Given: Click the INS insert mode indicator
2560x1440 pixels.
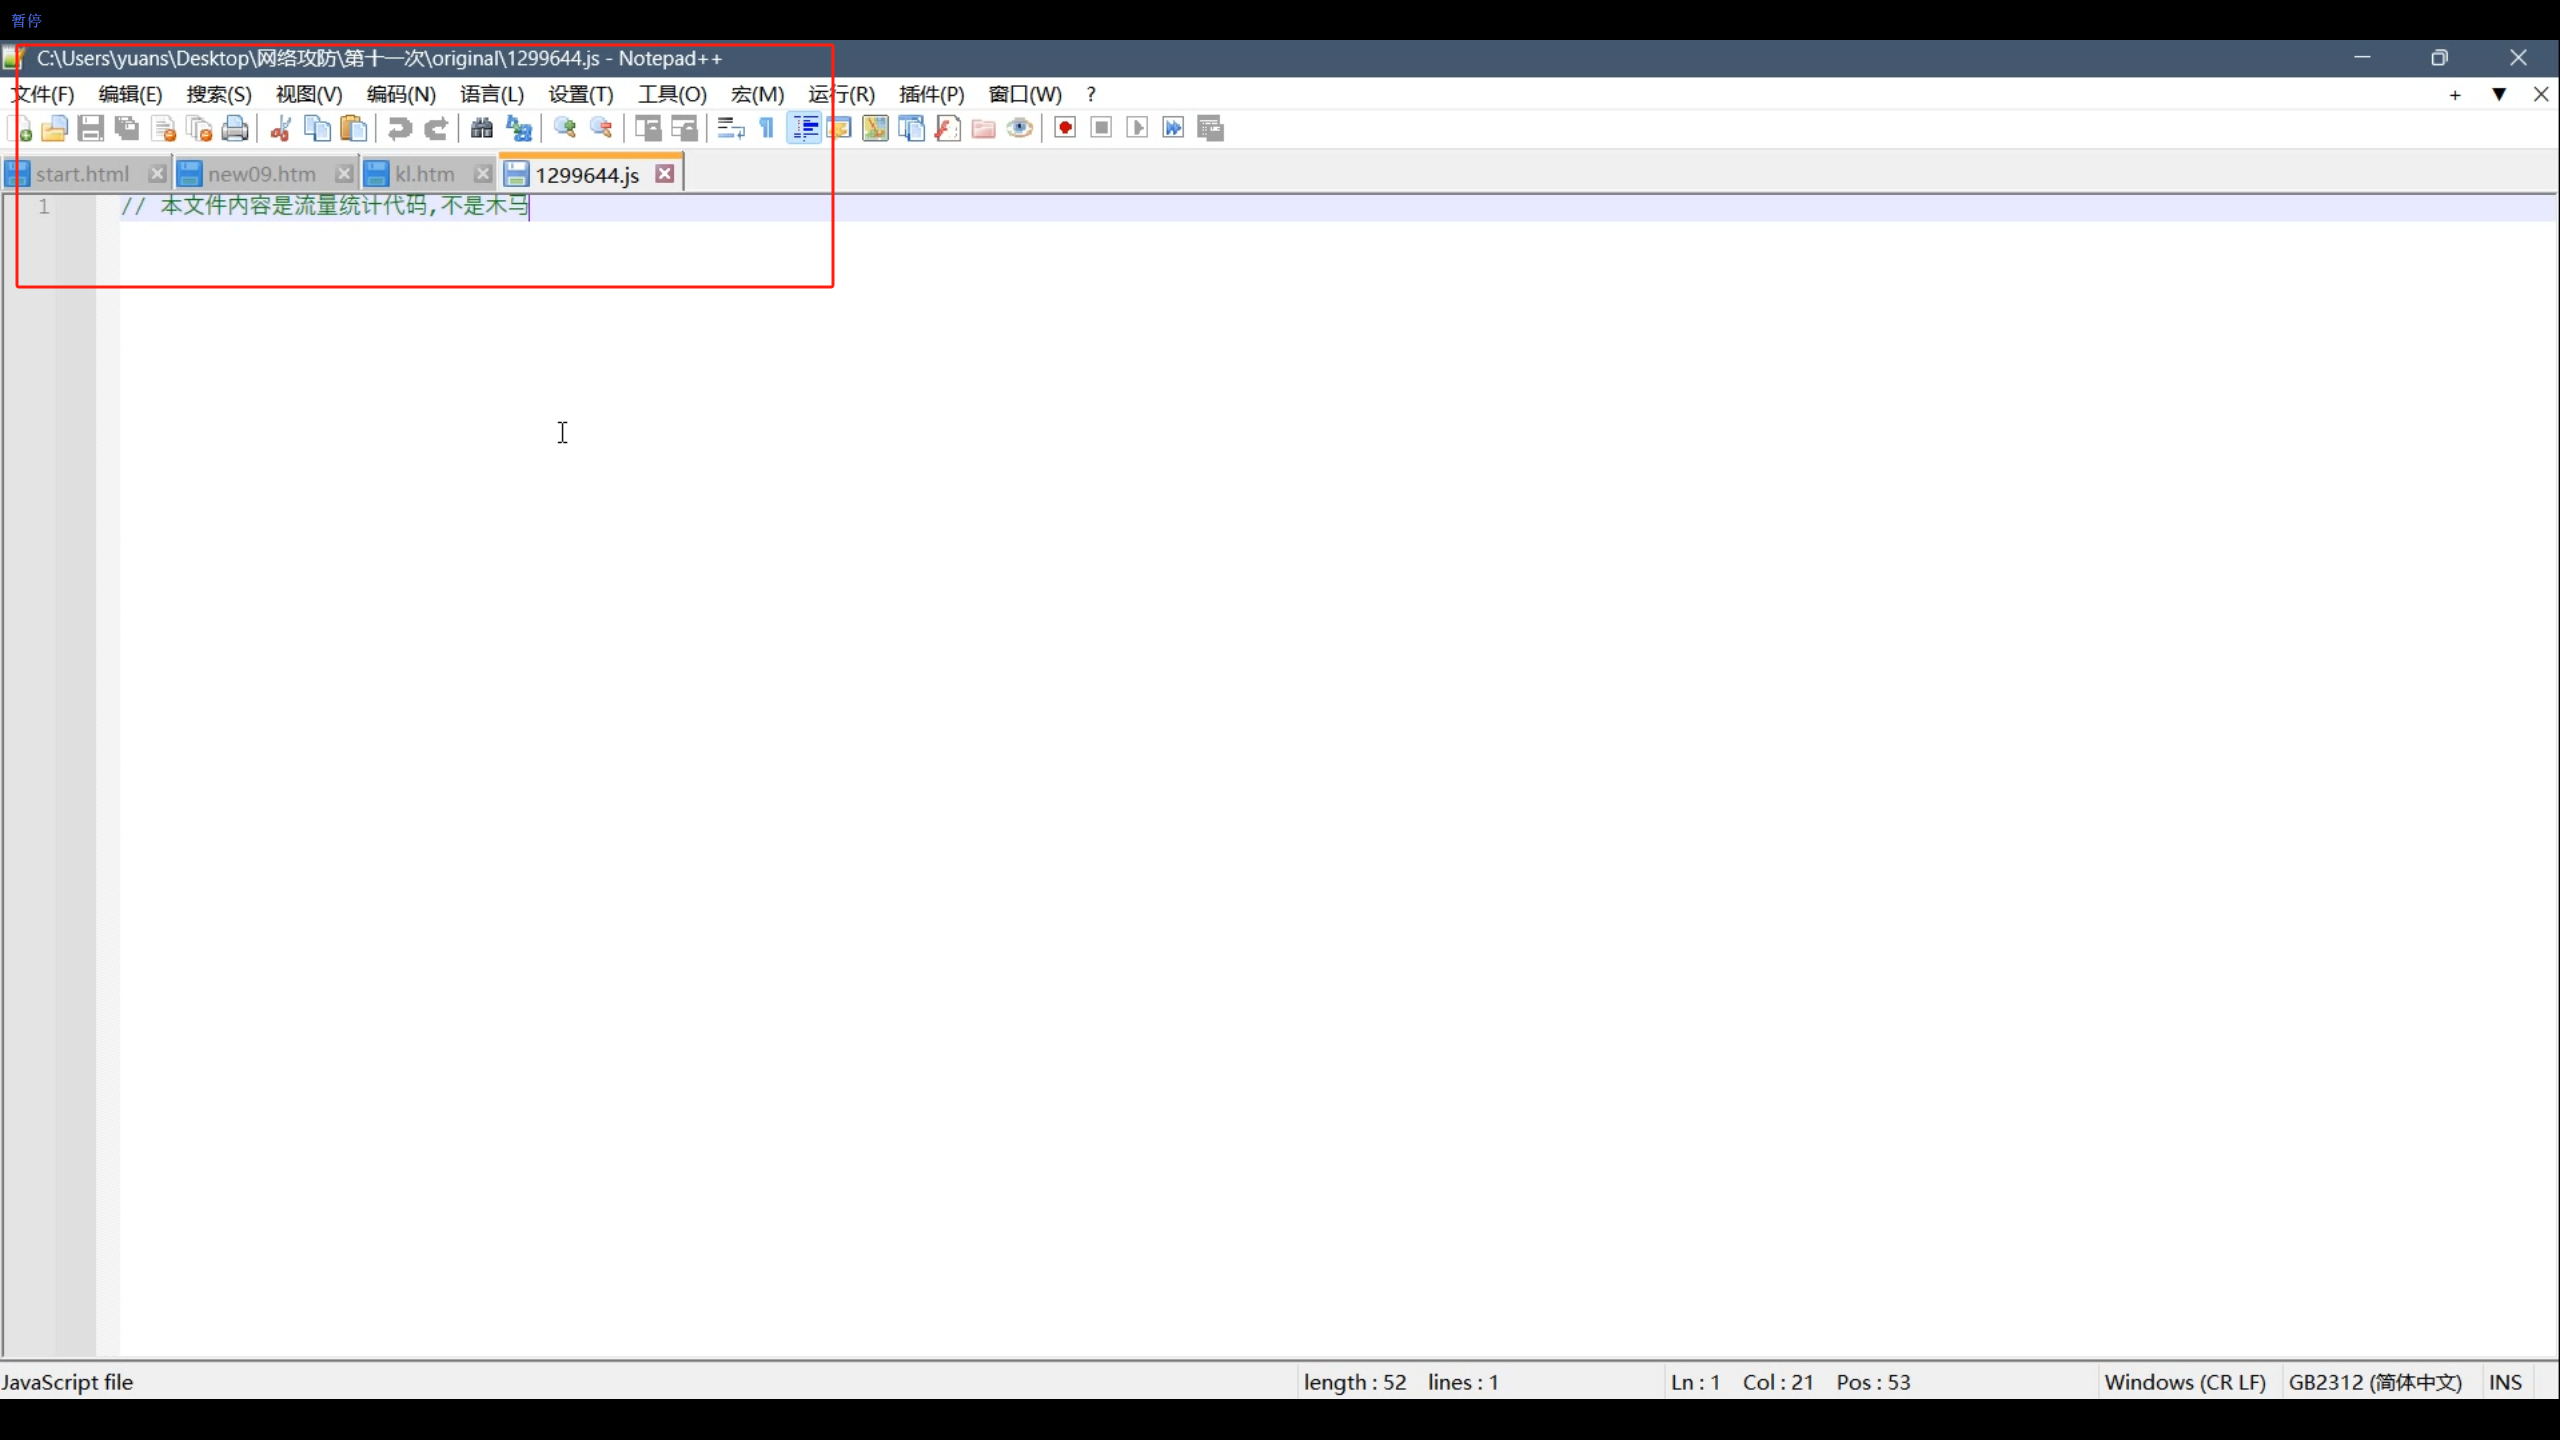Looking at the screenshot, I should pyautogui.click(x=2505, y=1382).
